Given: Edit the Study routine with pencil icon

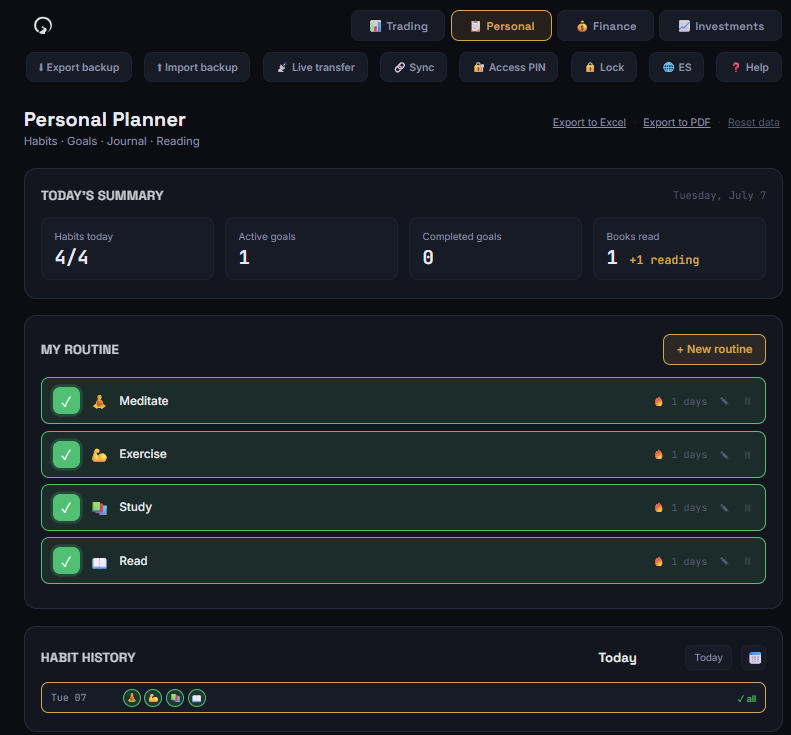Looking at the screenshot, I should coord(724,507).
